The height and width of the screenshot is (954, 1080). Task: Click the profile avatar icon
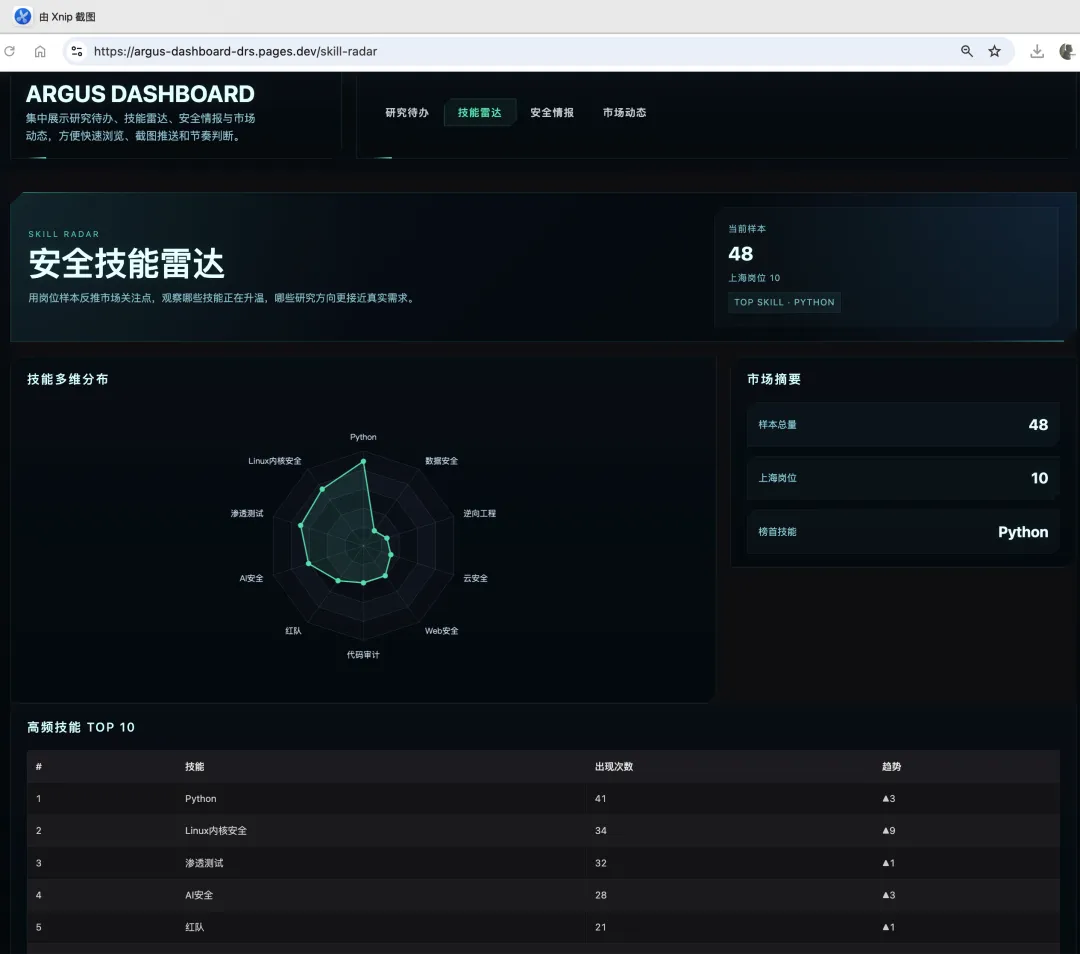pyautogui.click(x=1067, y=51)
